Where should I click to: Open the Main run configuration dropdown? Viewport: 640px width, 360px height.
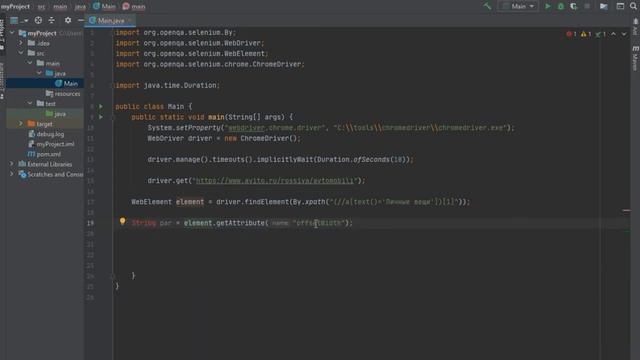coord(518,6)
